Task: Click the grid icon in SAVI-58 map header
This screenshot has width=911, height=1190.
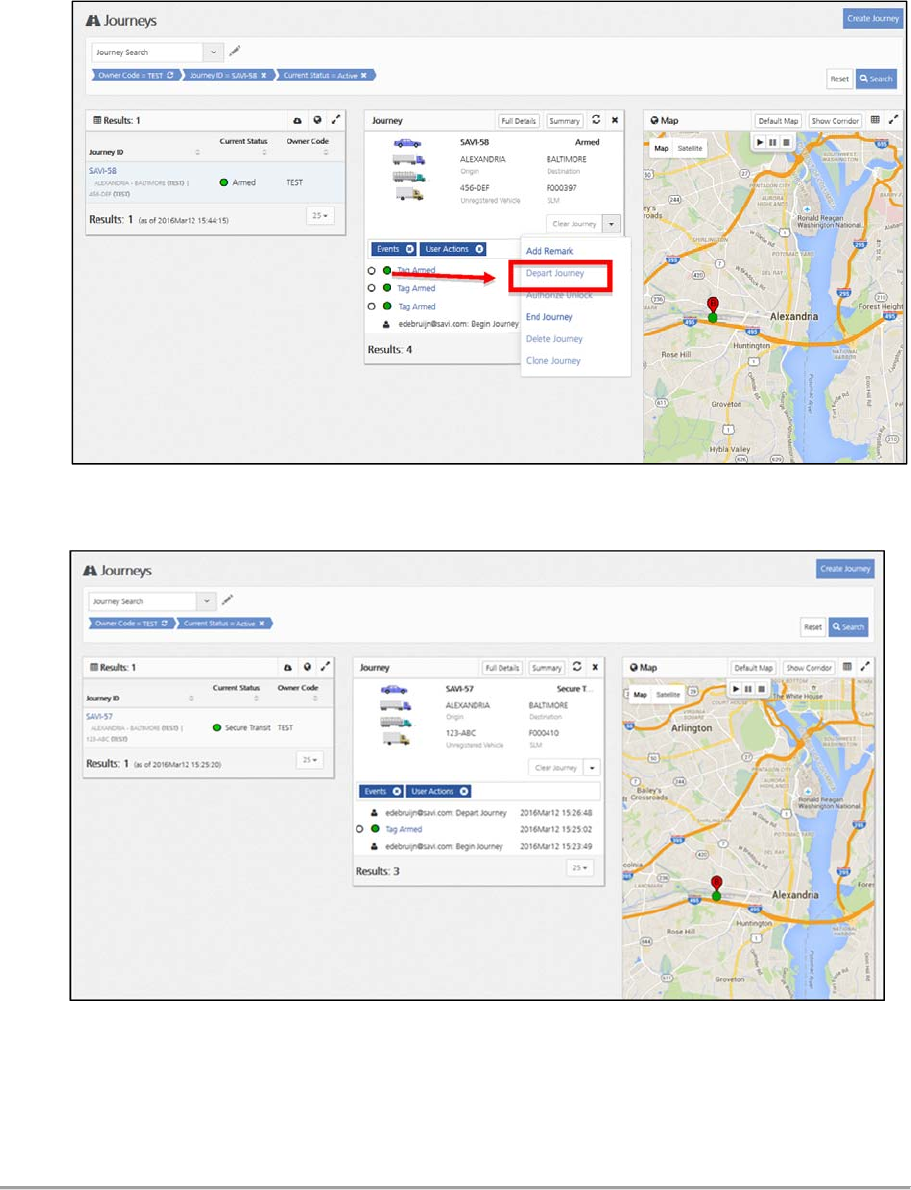Action: pos(875,120)
